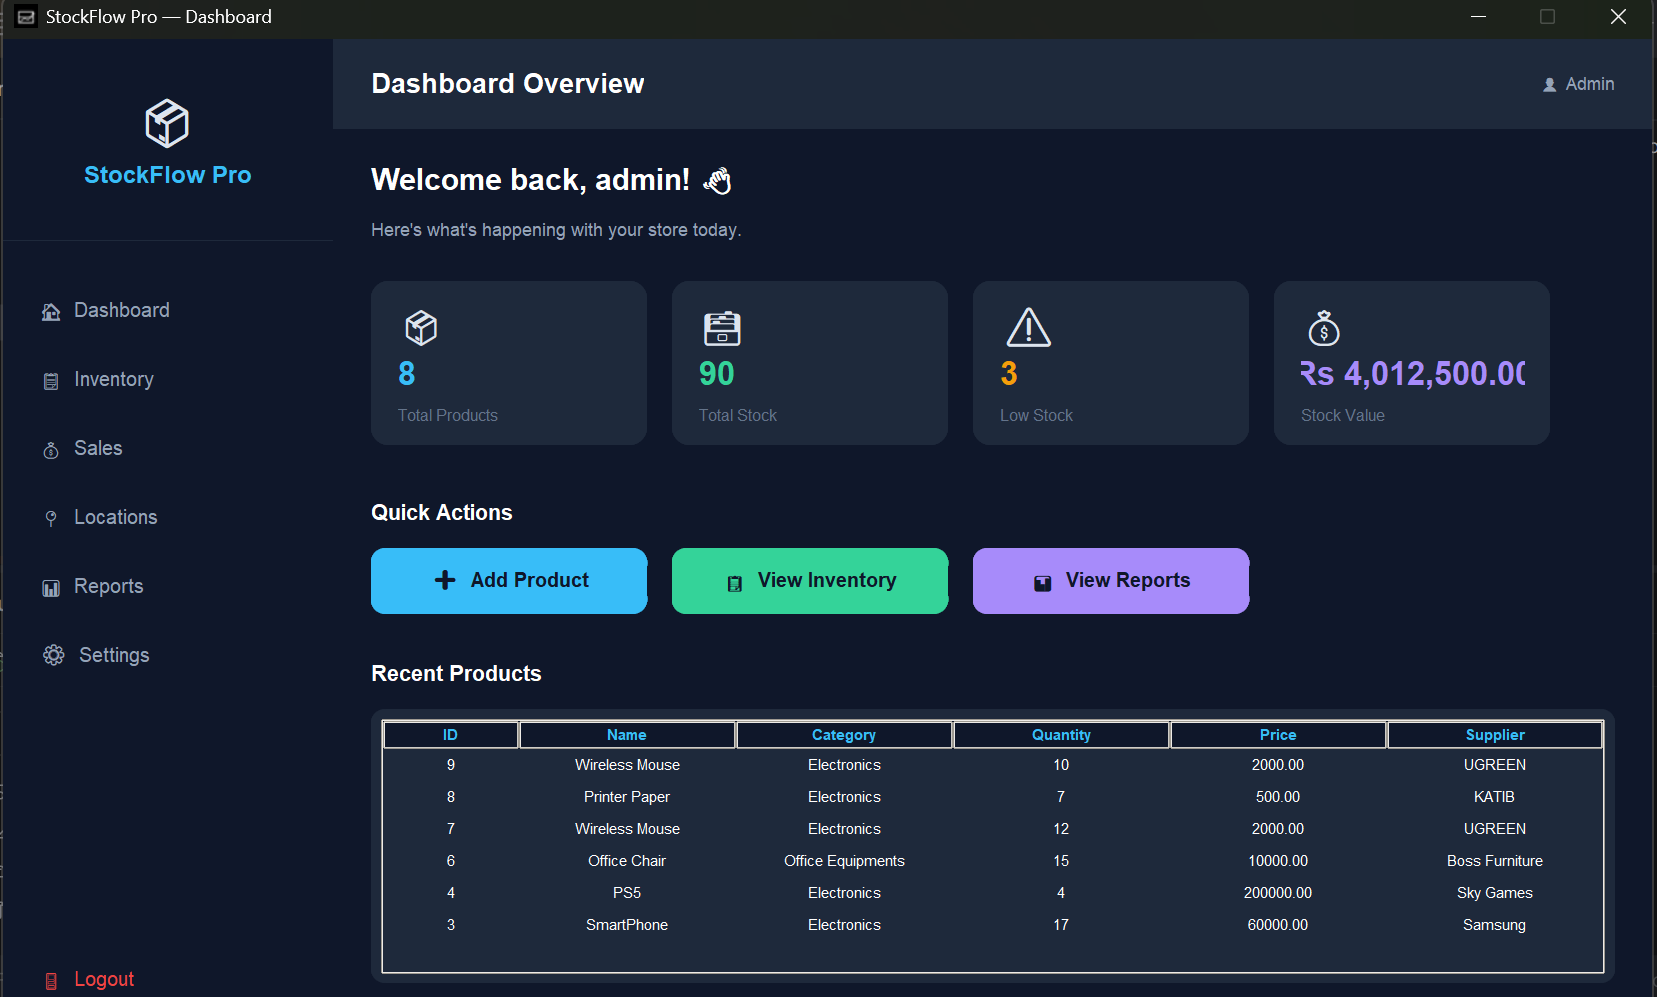Click the red Logout icon
The image size is (1657, 997).
pyautogui.click(x=51, y=981)
